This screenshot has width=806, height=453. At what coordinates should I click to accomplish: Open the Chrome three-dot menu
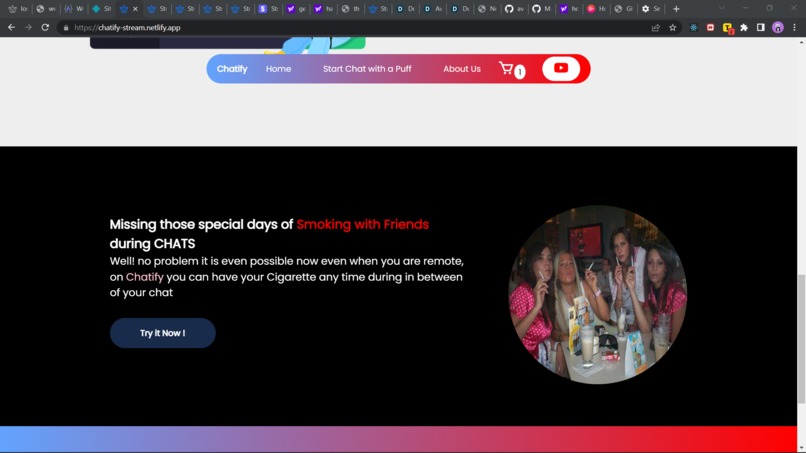794,28
